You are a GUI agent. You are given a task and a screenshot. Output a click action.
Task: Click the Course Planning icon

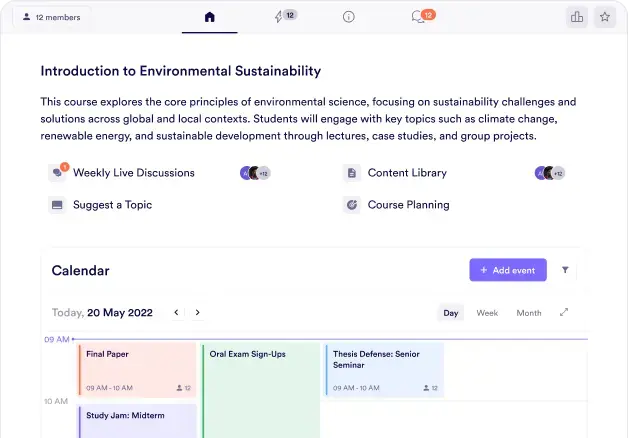coord(351,205)
